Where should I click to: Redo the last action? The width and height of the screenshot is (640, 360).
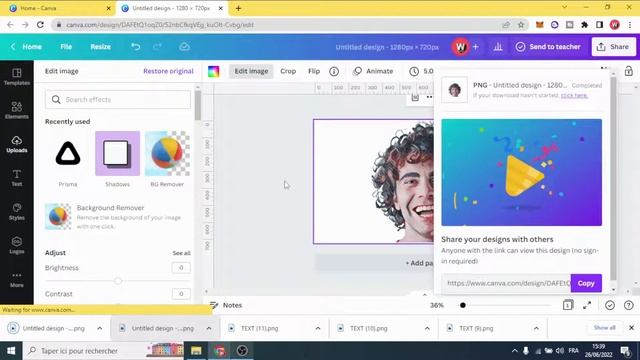click(158, 47)
